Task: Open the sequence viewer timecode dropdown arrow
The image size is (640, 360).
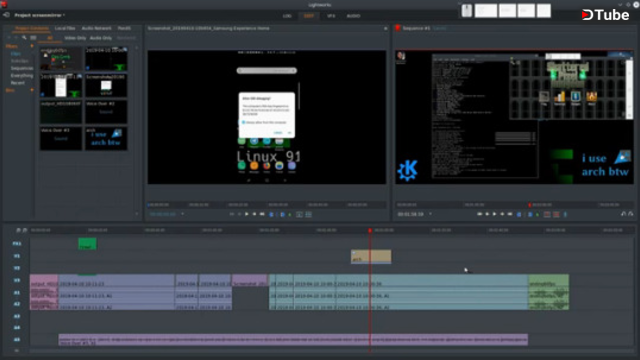Action: click(430, 214)
